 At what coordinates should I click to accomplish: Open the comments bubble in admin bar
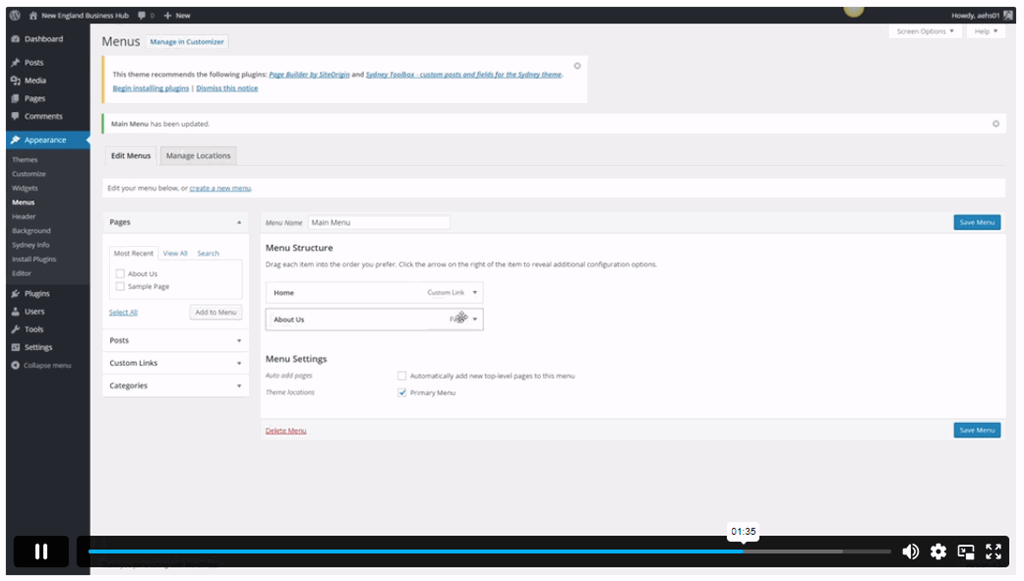tap(142, 15)
